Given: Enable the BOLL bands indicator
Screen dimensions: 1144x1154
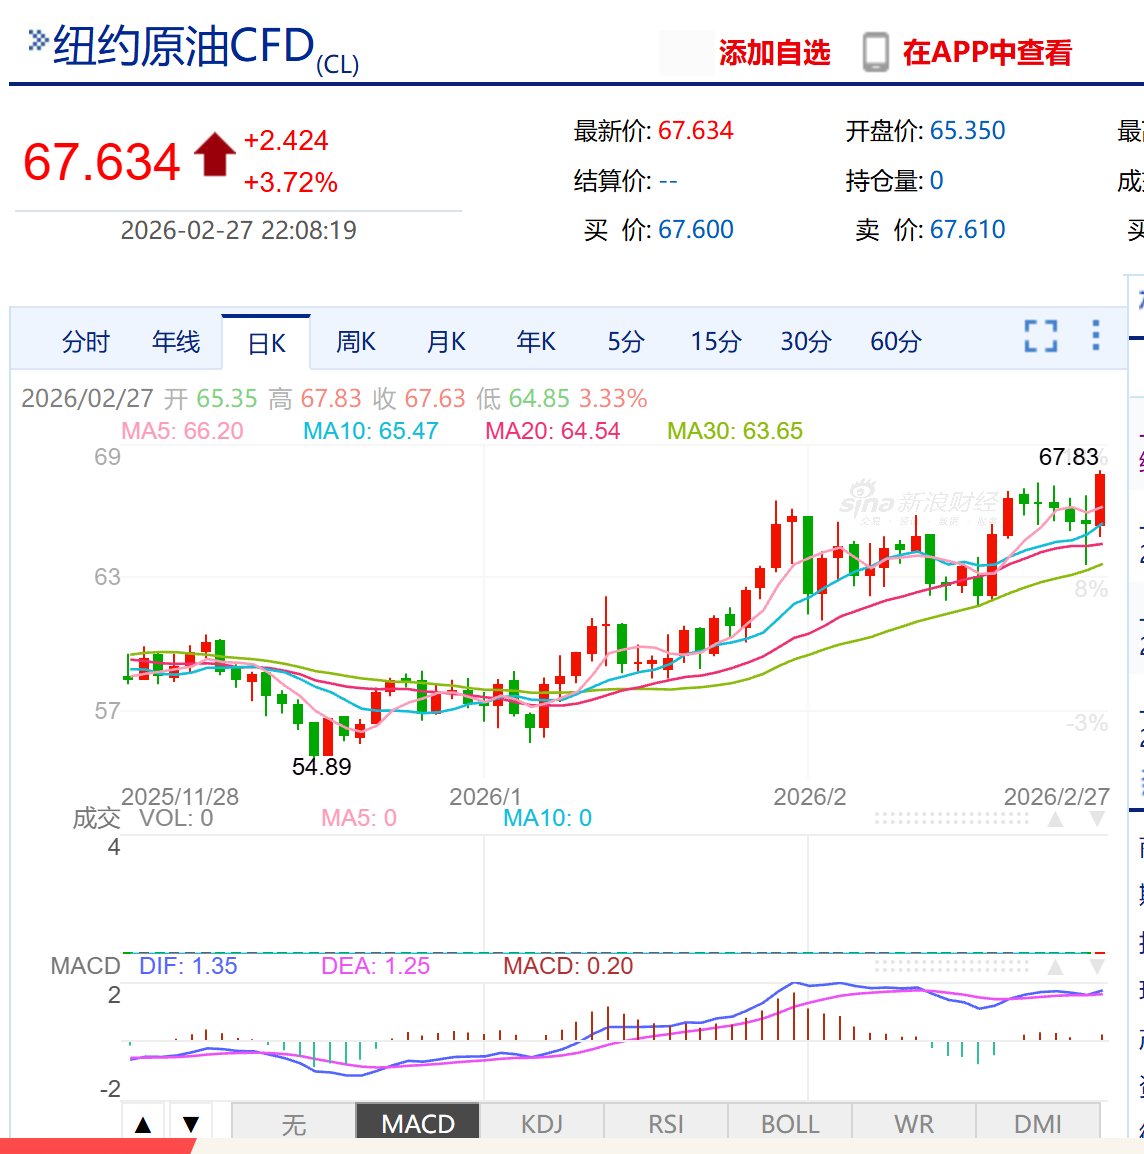Looking at the screenshot, I should [x=788, y=1123].
